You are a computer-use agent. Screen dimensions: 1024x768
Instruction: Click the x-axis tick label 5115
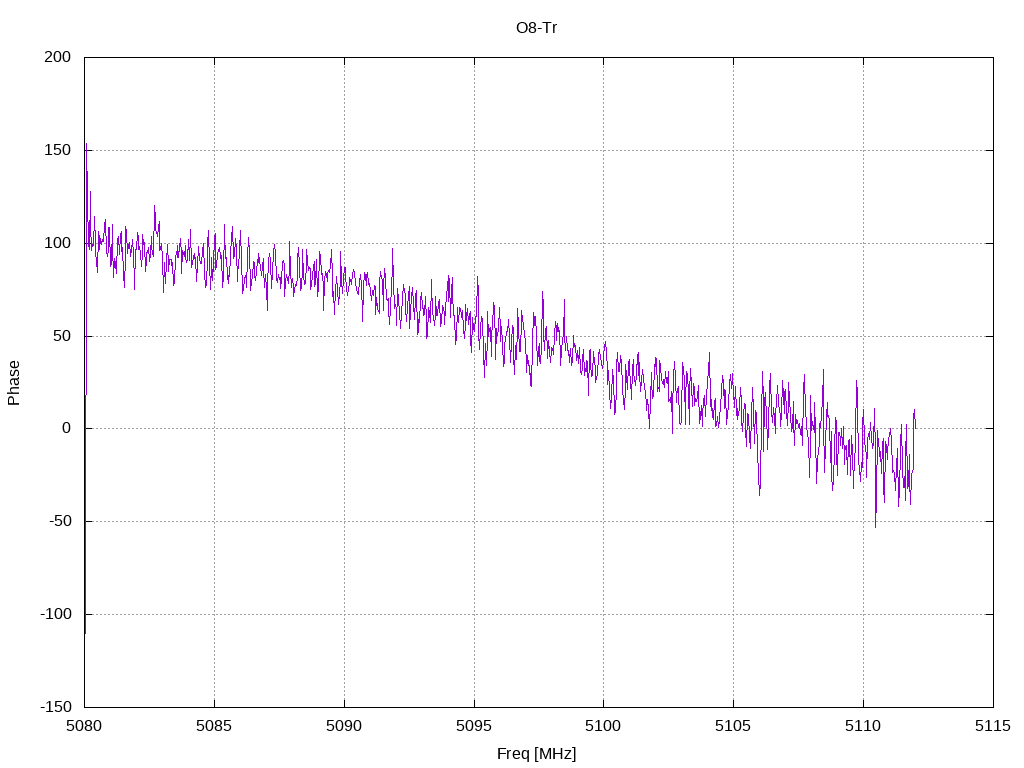[993, 726]
